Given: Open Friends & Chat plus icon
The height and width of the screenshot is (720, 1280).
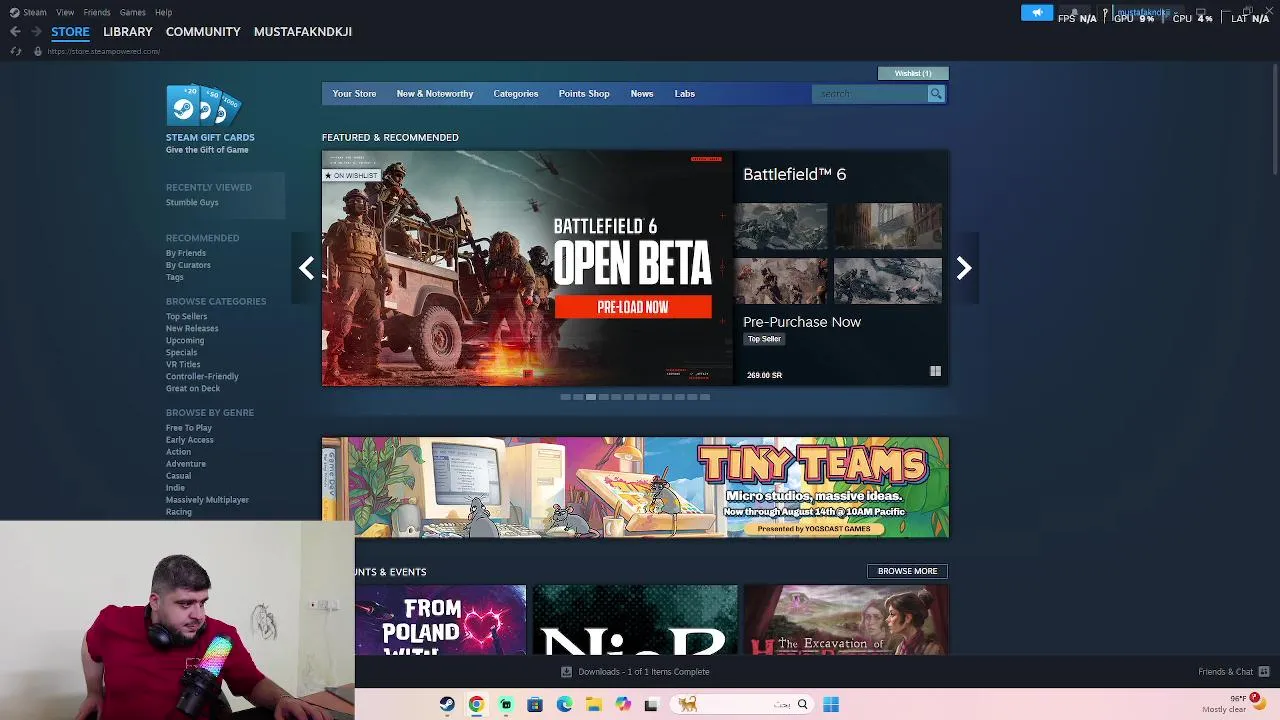Looking at the screenshot, I should 1264,672.
